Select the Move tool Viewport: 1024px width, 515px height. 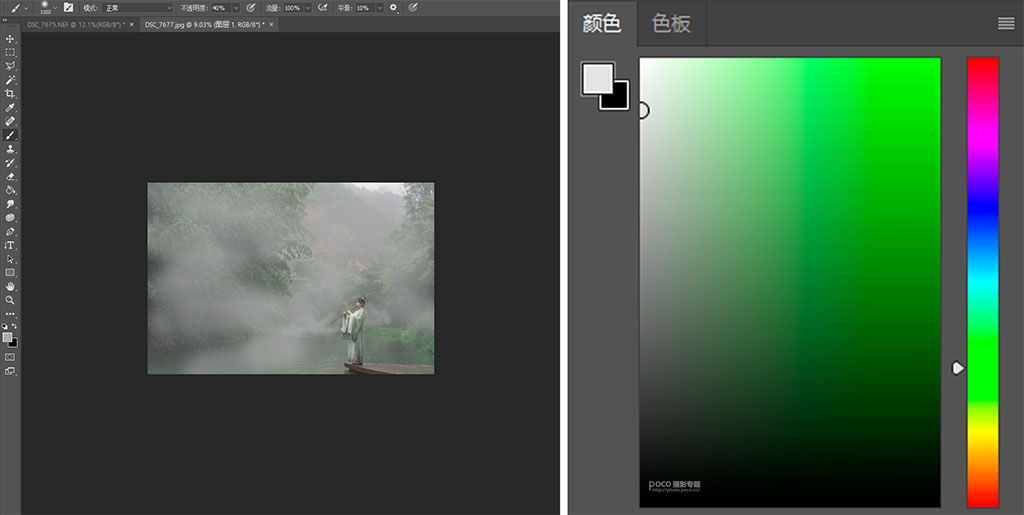click(x=10, y=39)
